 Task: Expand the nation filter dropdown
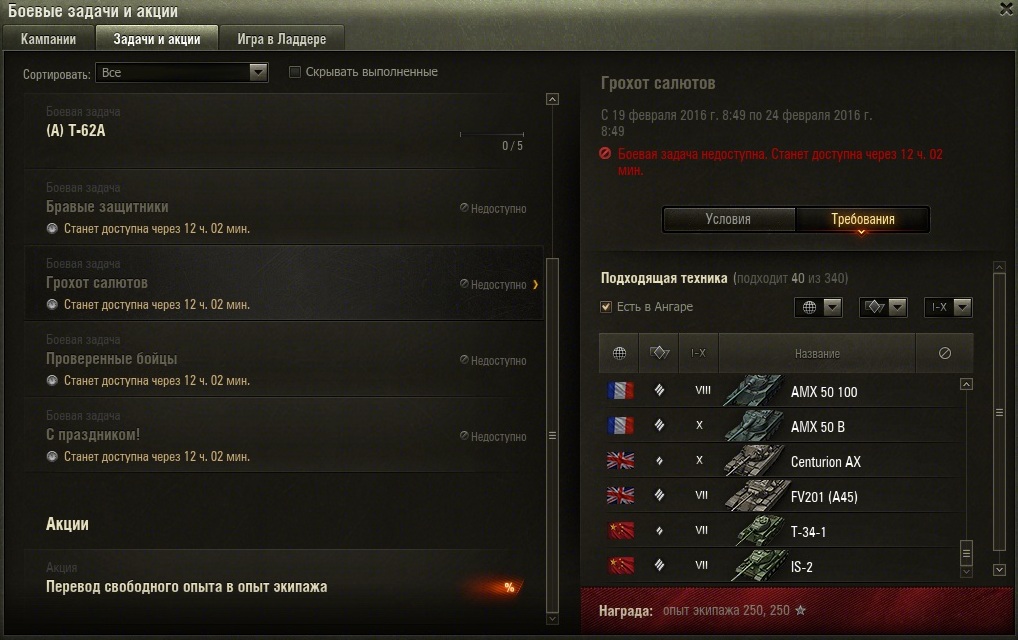click(818, 307)
